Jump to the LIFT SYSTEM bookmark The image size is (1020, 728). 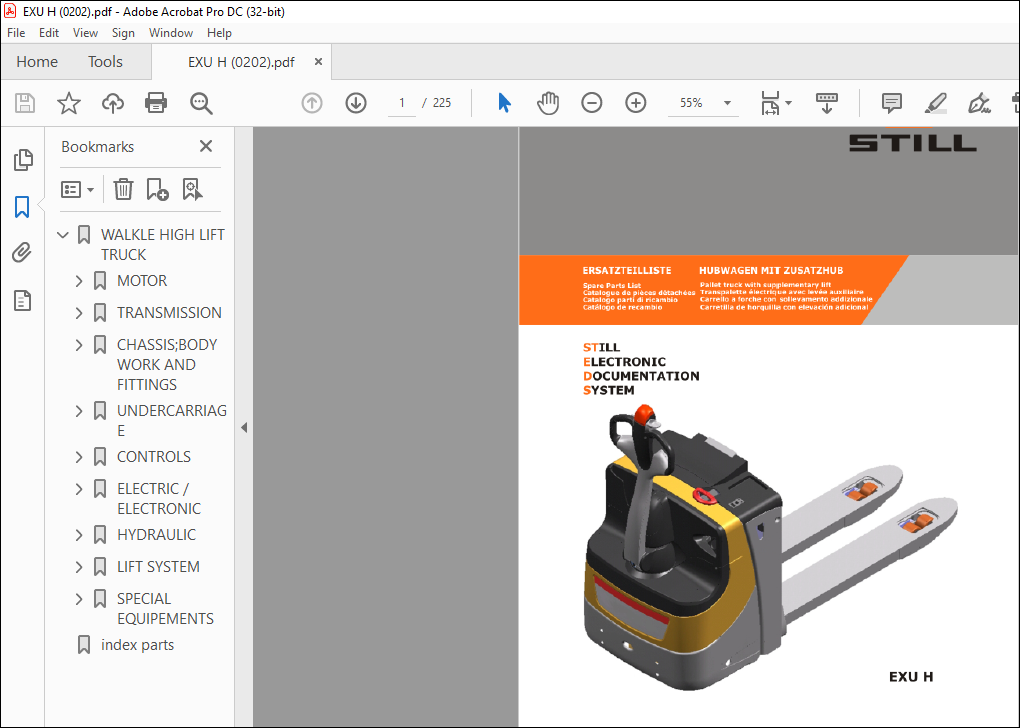point(158,567)
